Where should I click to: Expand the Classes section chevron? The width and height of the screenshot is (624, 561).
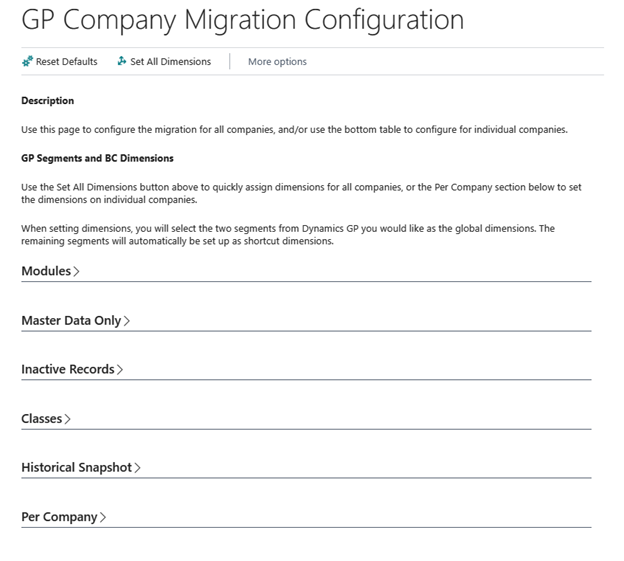[68, 419]
